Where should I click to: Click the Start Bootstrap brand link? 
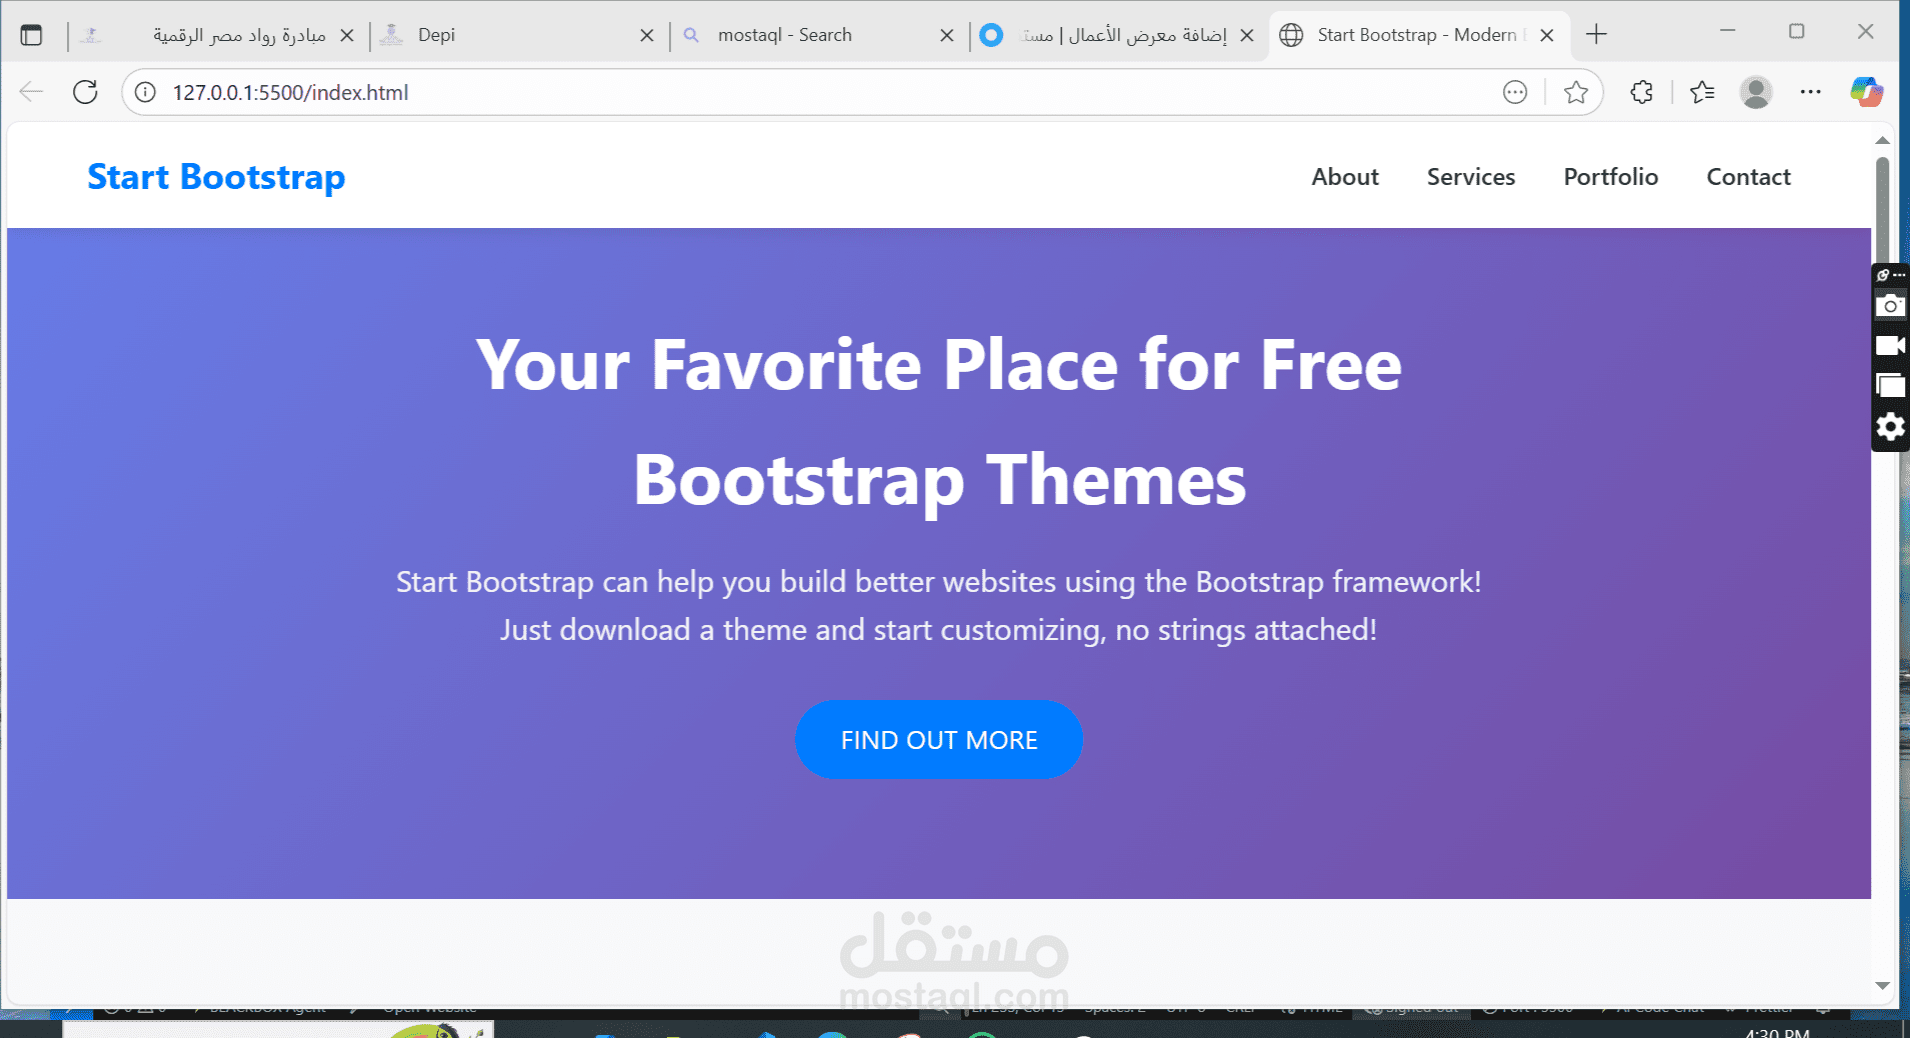216,177
